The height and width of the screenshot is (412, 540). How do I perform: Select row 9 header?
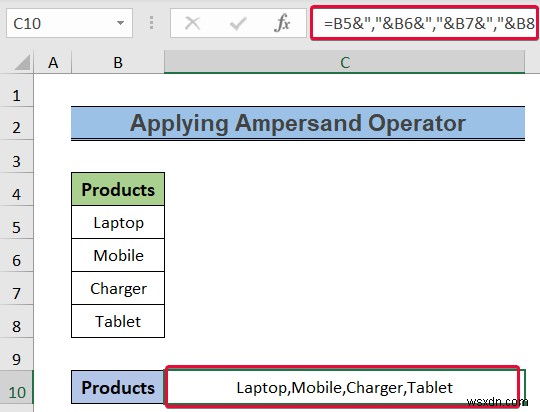[17, 355]
